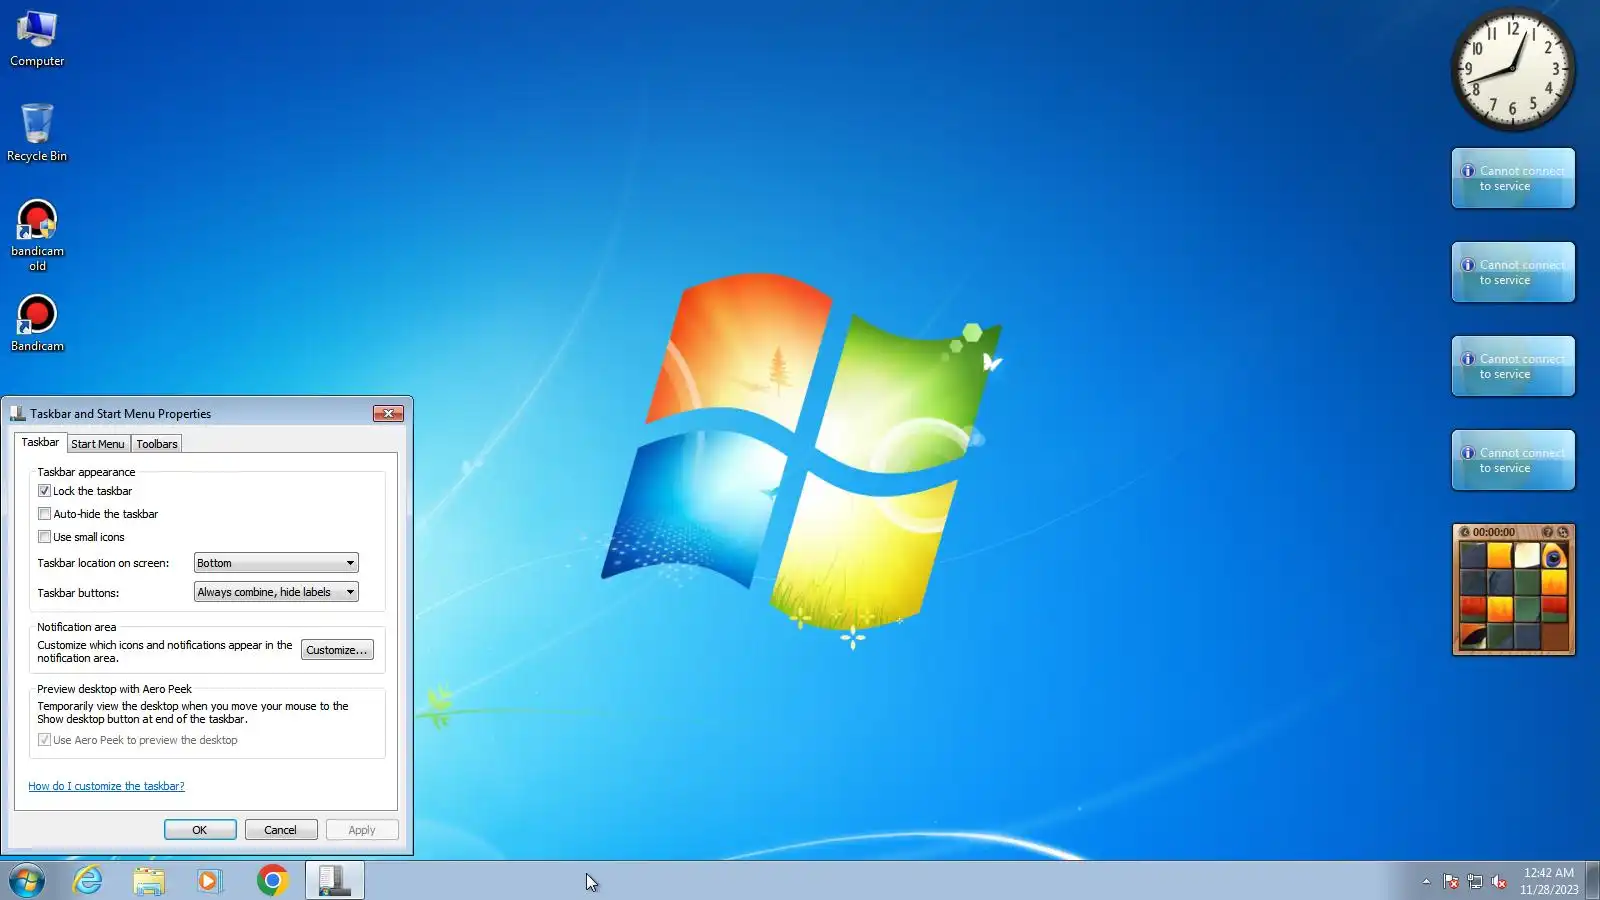This screenshot has height=900, width=1600.
Task: Open Google Chrome from the taskbar
Action: pos(272,881)
